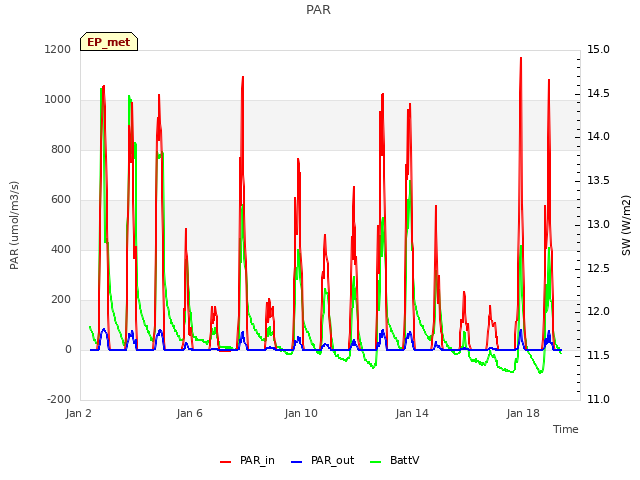Click the 14.0 right axis tick label
The image size is (640, 480).
click(x=598, y=137)
